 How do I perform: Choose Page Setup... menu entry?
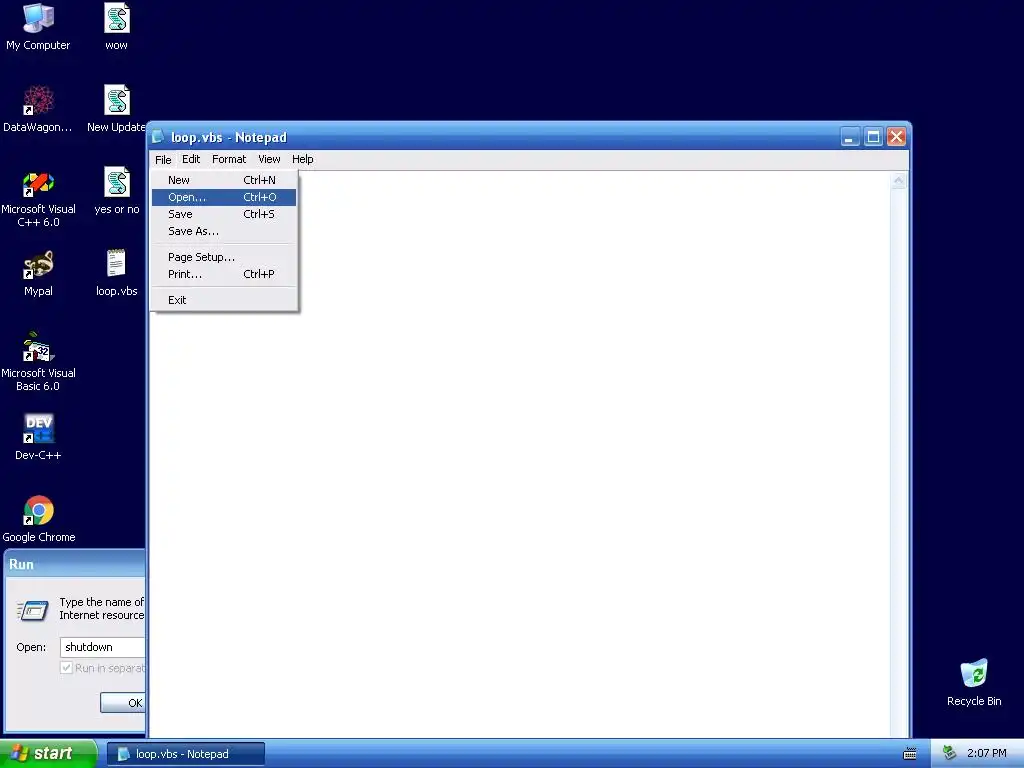(224, 257)
